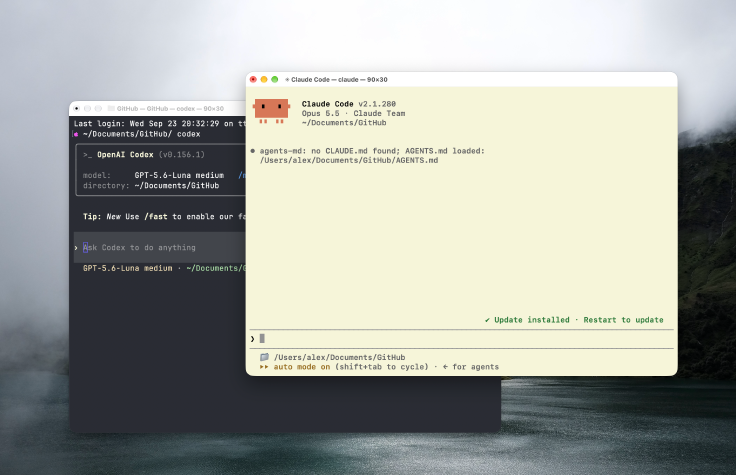This screenshot has width=736, height=475.
Task: Click the '/fast' Tip line in Codex
Action: click(x=164, y=216)
